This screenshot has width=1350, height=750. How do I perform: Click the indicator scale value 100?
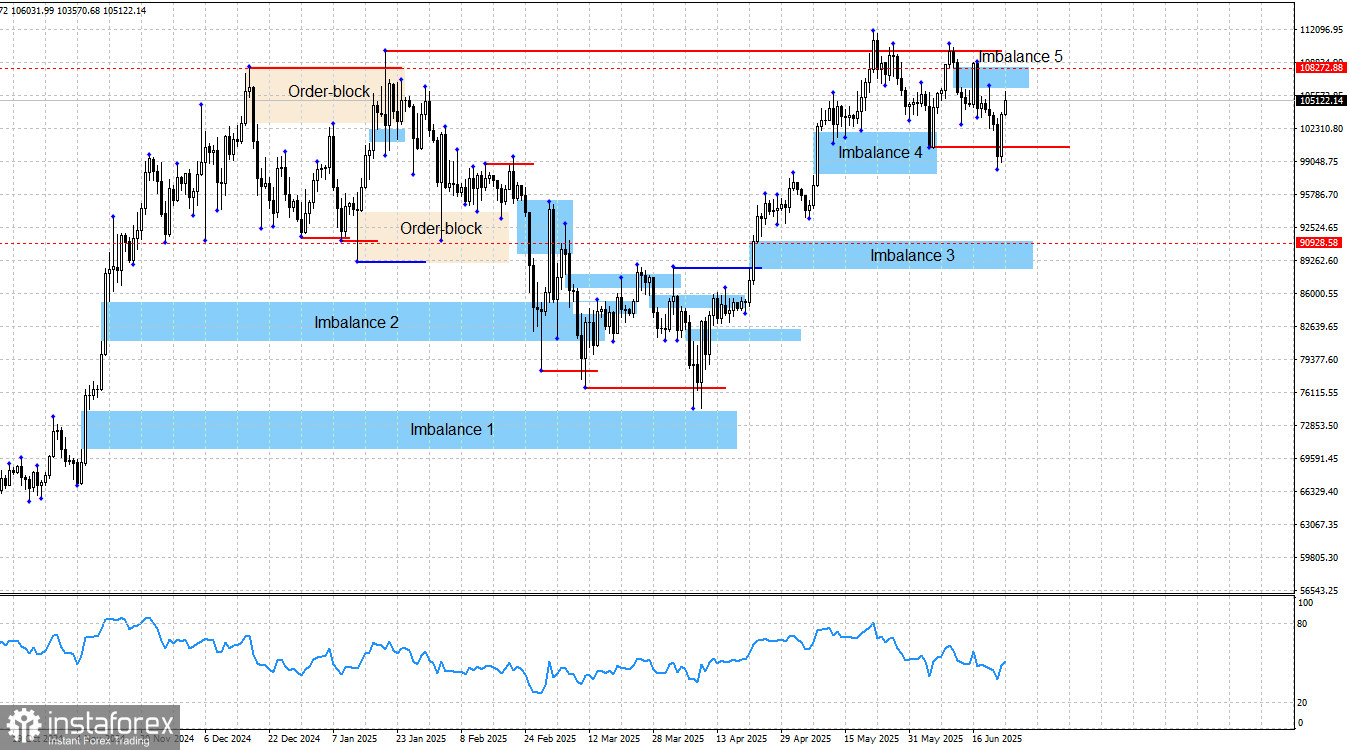pyautogui.click(x=1305, y=603)
